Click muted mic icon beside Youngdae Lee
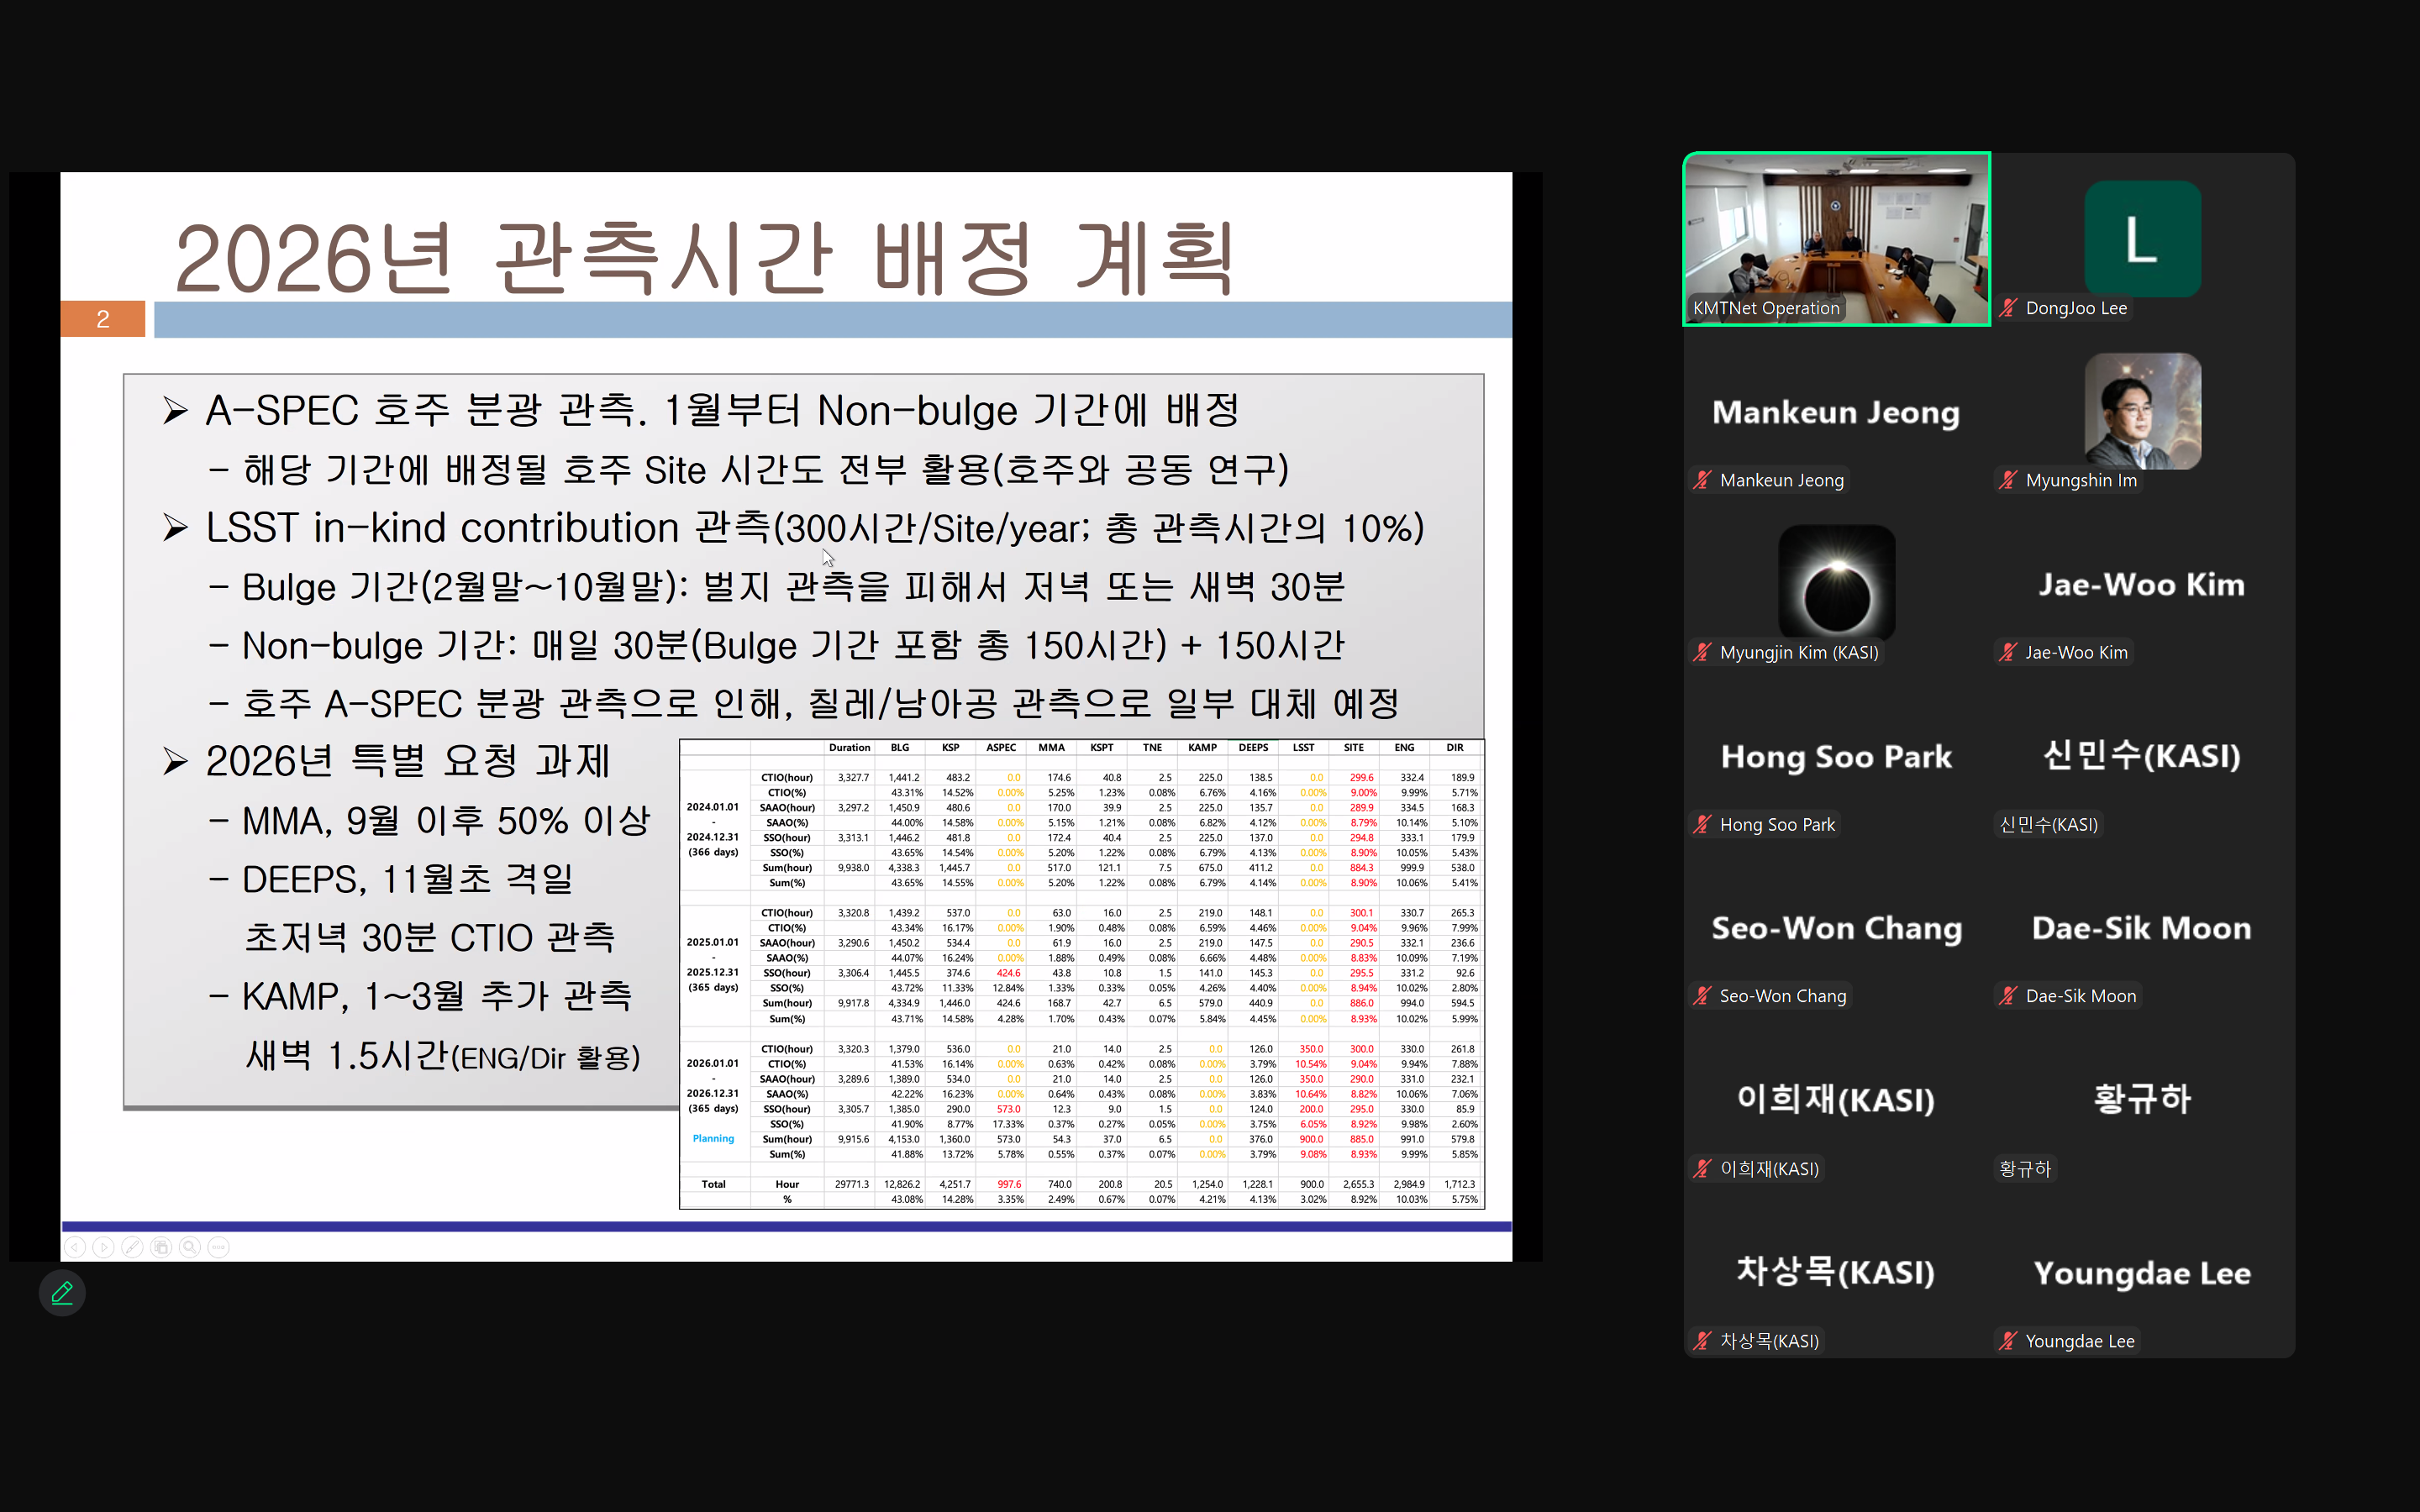 click(2008, 1341)
